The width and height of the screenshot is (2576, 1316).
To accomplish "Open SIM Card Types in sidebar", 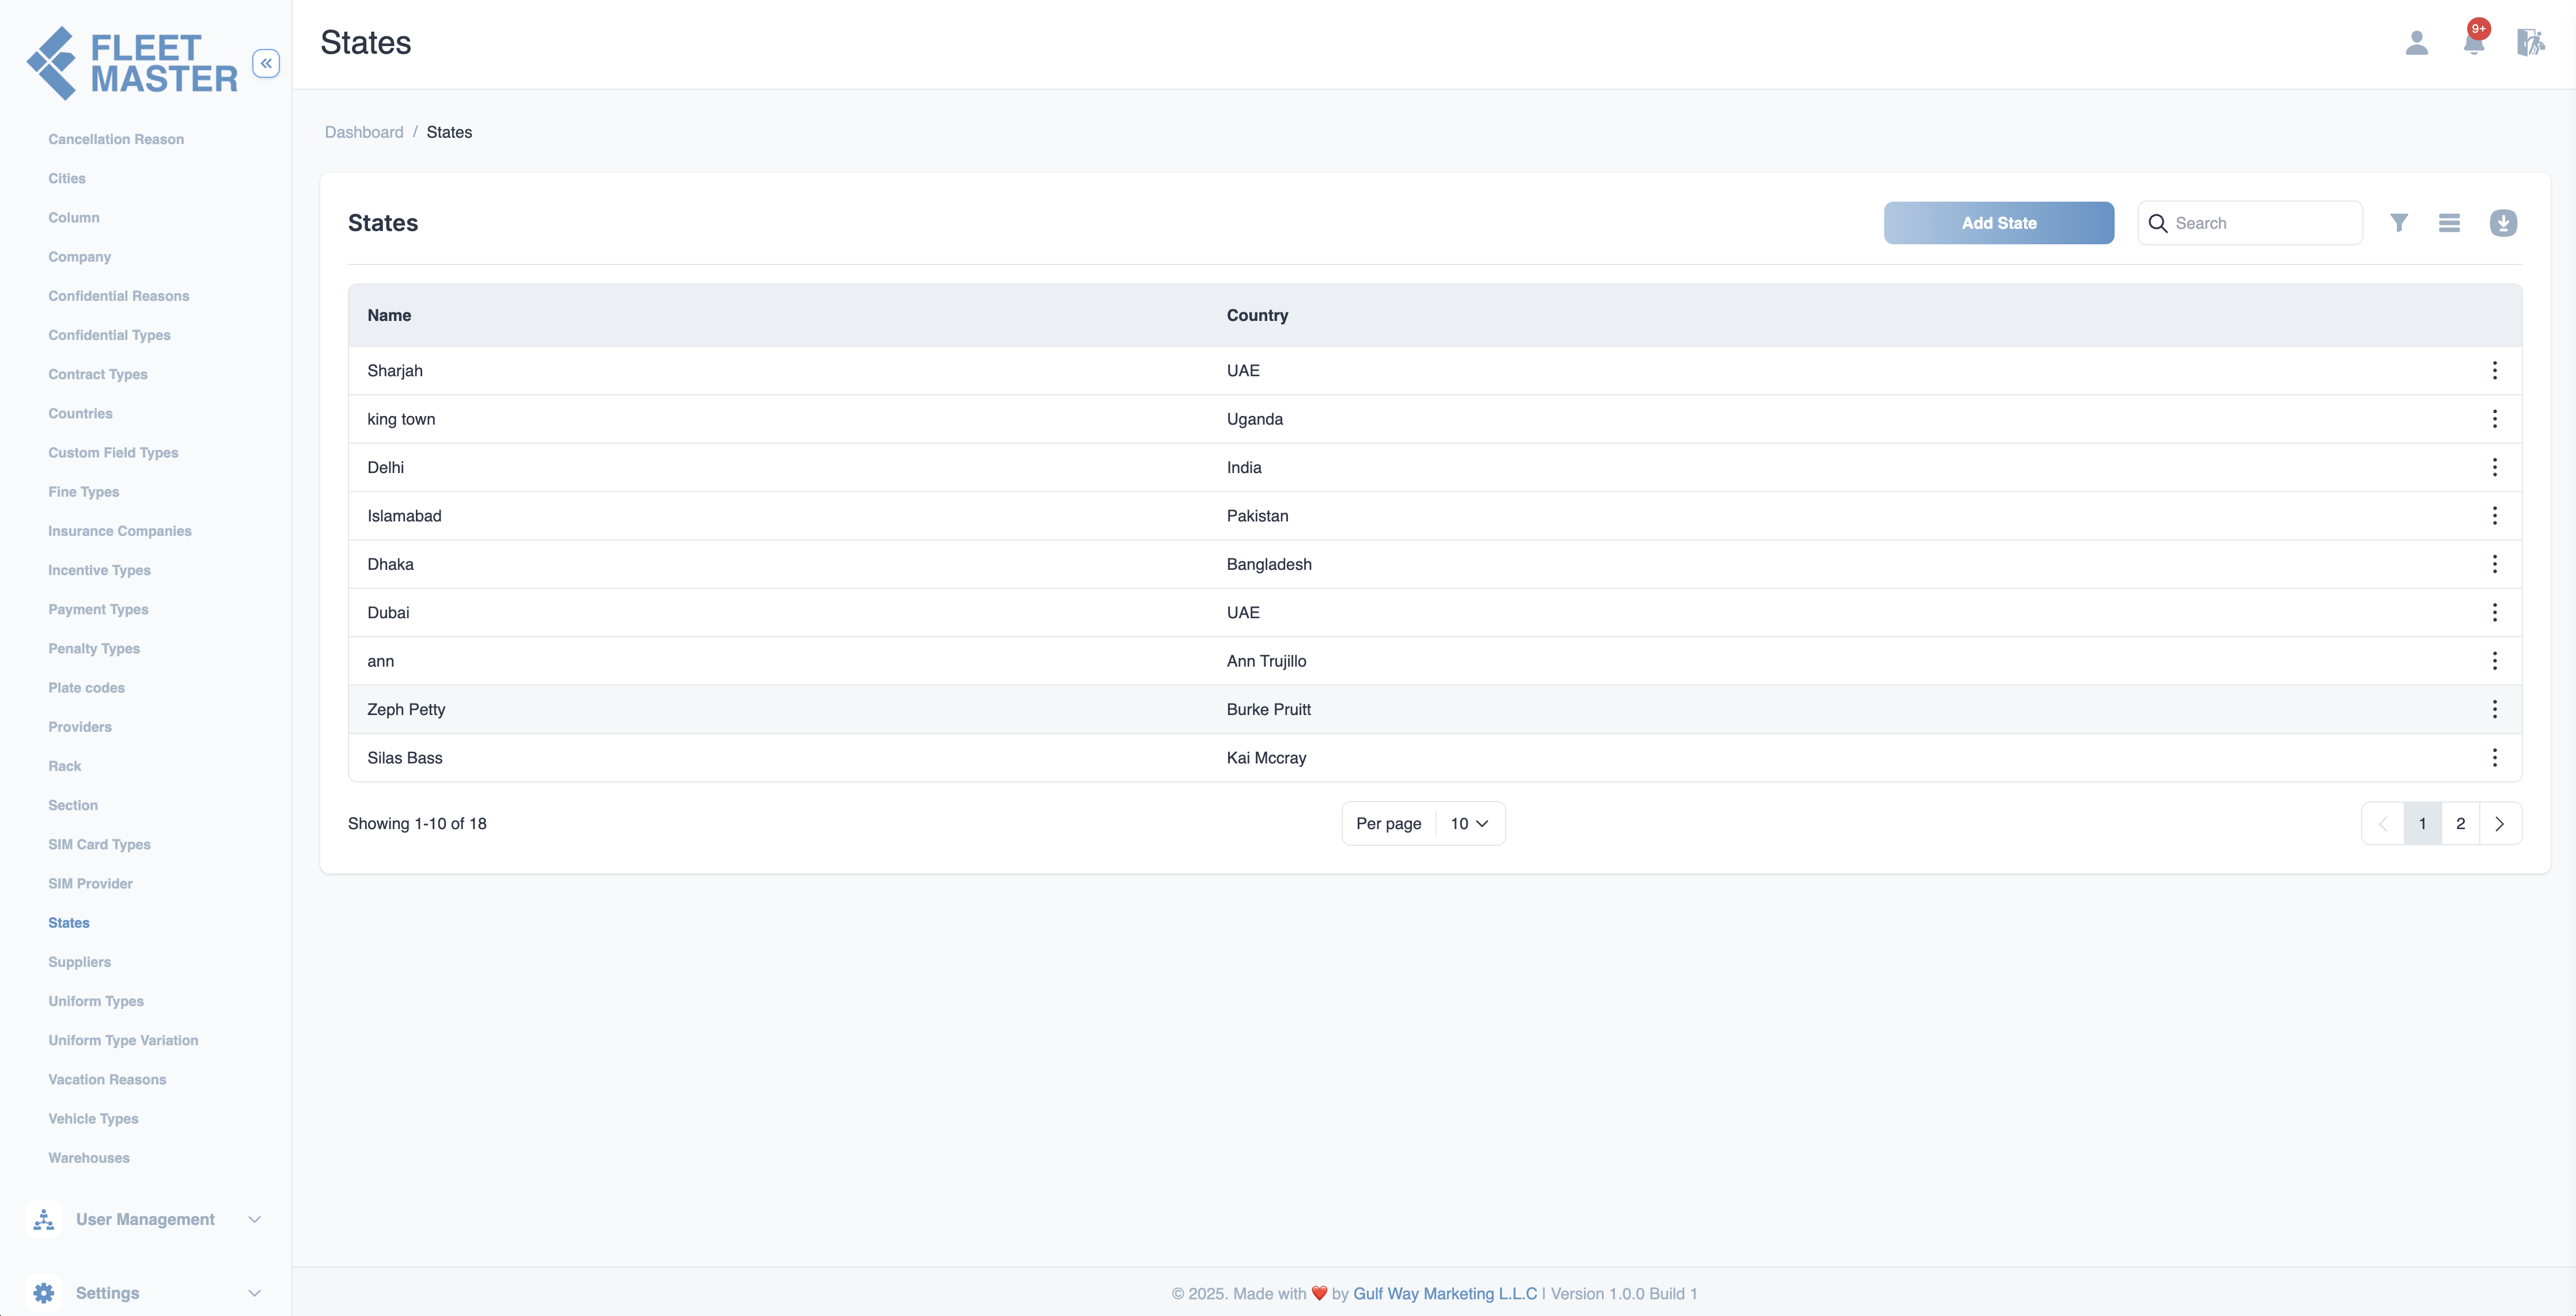I will tap(100, 844).
